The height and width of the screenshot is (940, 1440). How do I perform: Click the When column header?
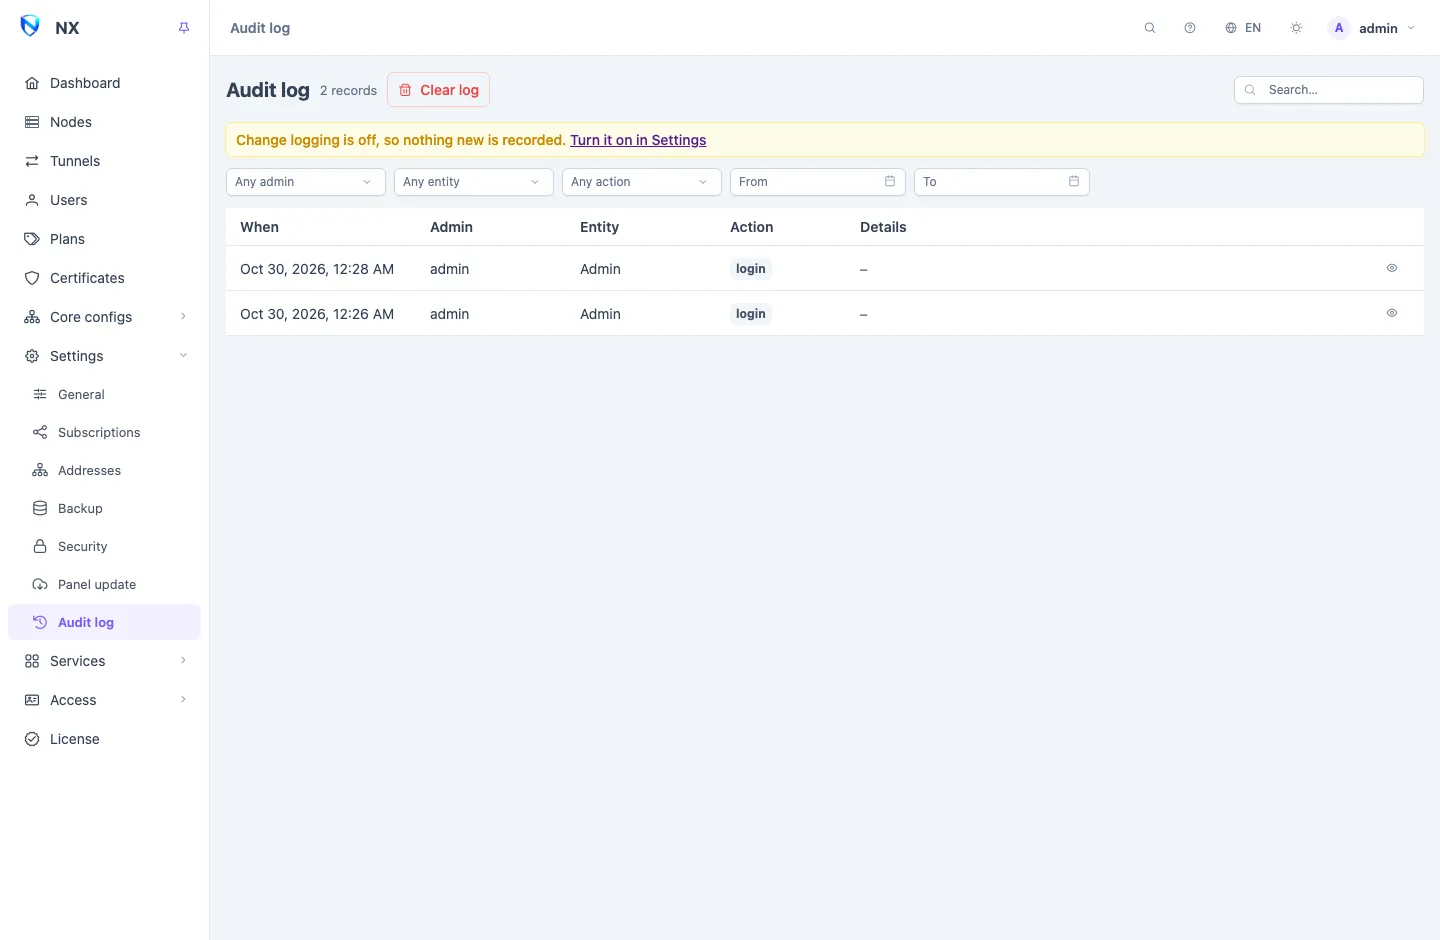coord(260,227)
